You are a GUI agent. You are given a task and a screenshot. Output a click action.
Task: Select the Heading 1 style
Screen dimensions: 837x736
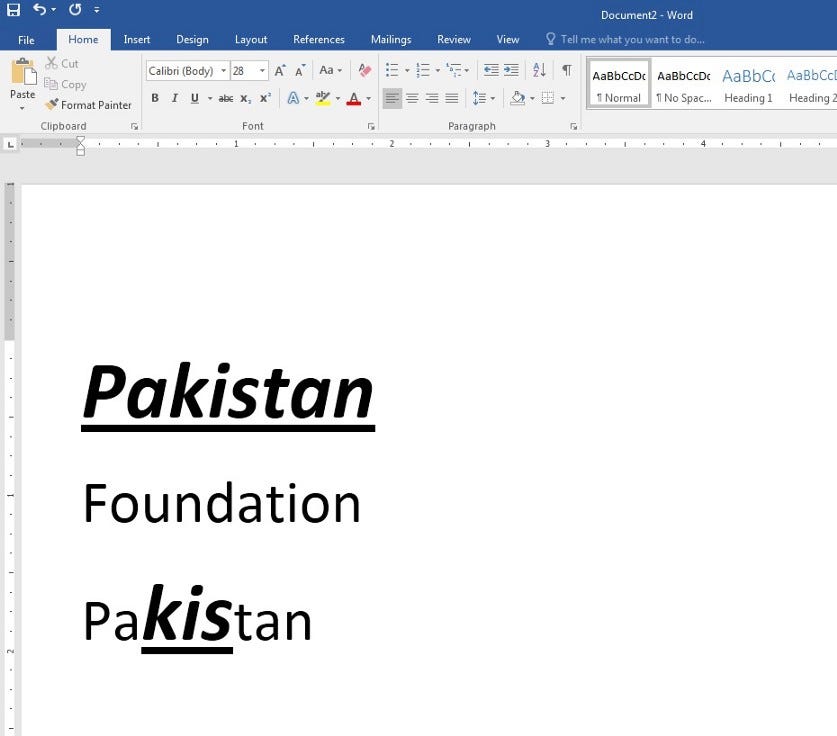[x=748, y=84]
